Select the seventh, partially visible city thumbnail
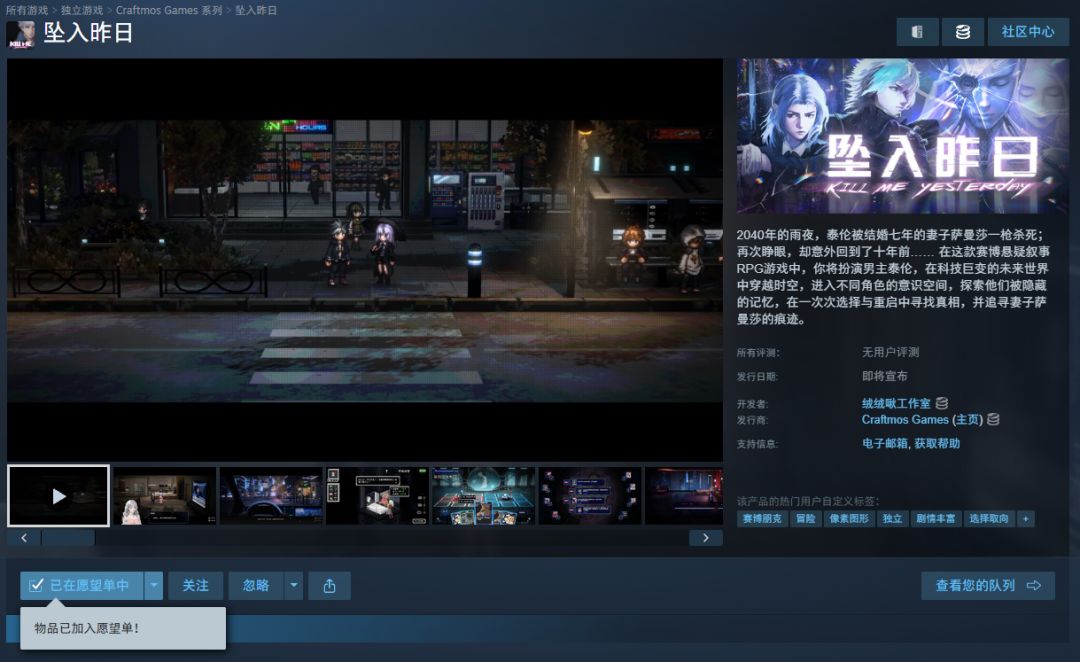The image size is (1080, 662). (x=684, y=496)
